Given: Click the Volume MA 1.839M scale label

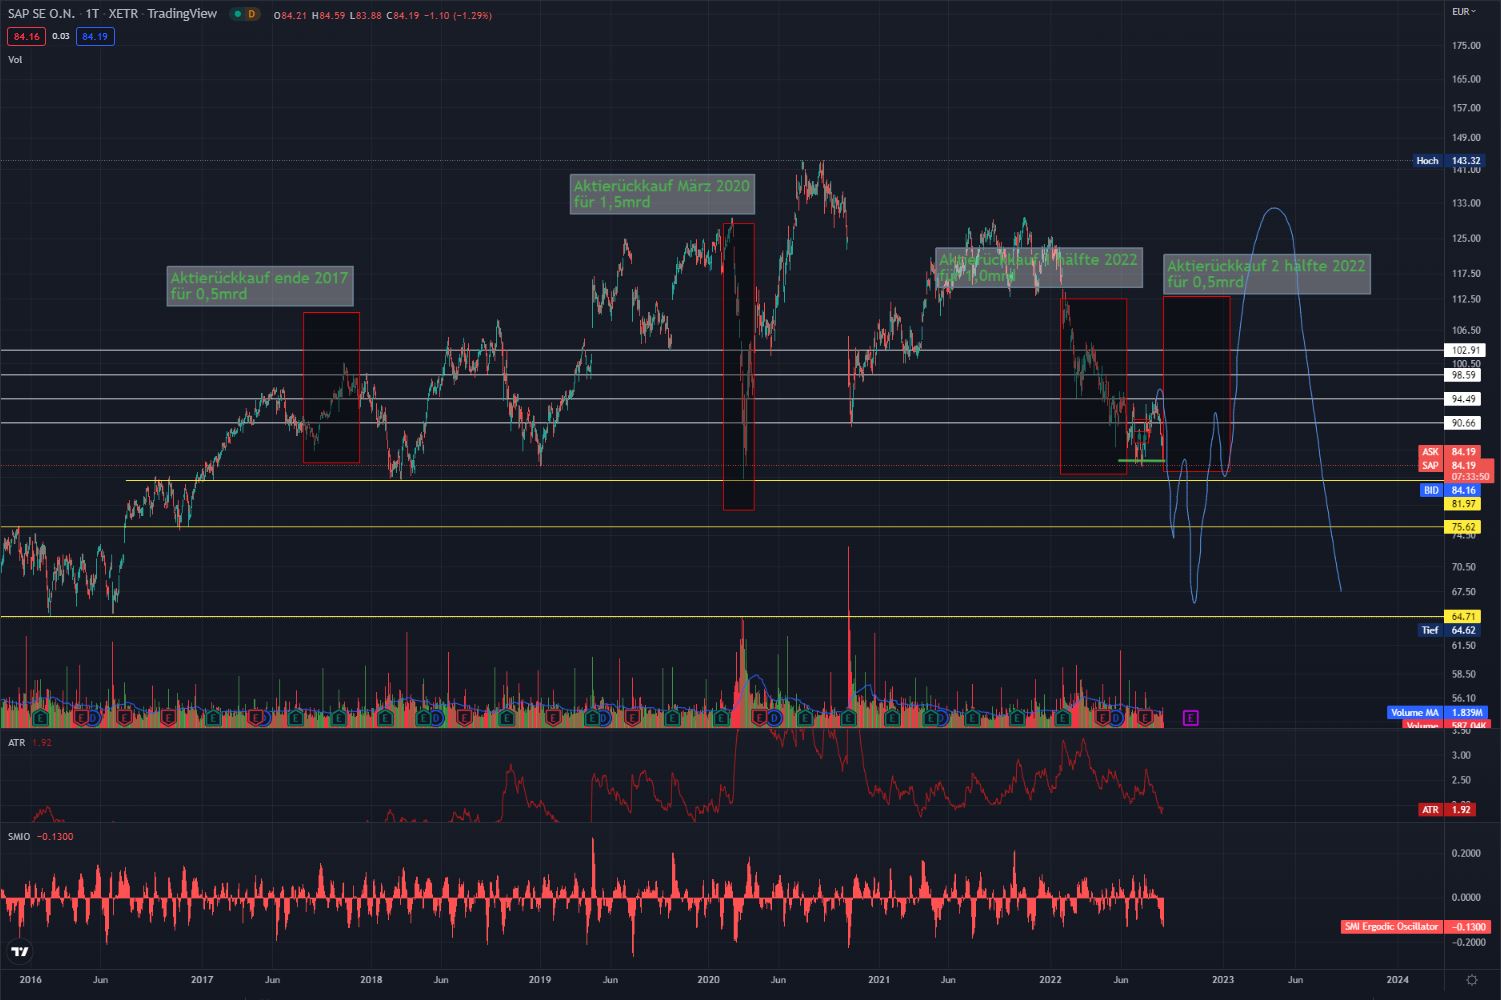Looking at the screenshot, I should 1436,713.
